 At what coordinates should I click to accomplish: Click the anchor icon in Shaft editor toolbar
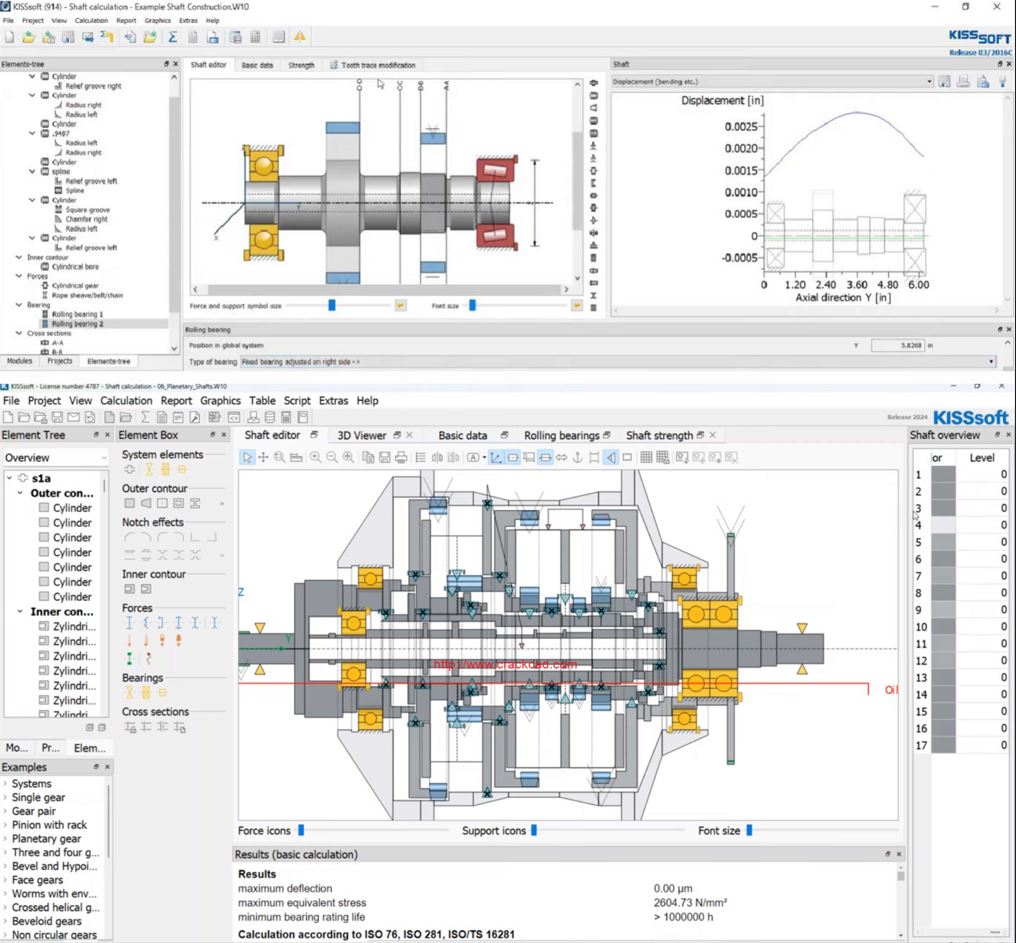coord(577,457)
